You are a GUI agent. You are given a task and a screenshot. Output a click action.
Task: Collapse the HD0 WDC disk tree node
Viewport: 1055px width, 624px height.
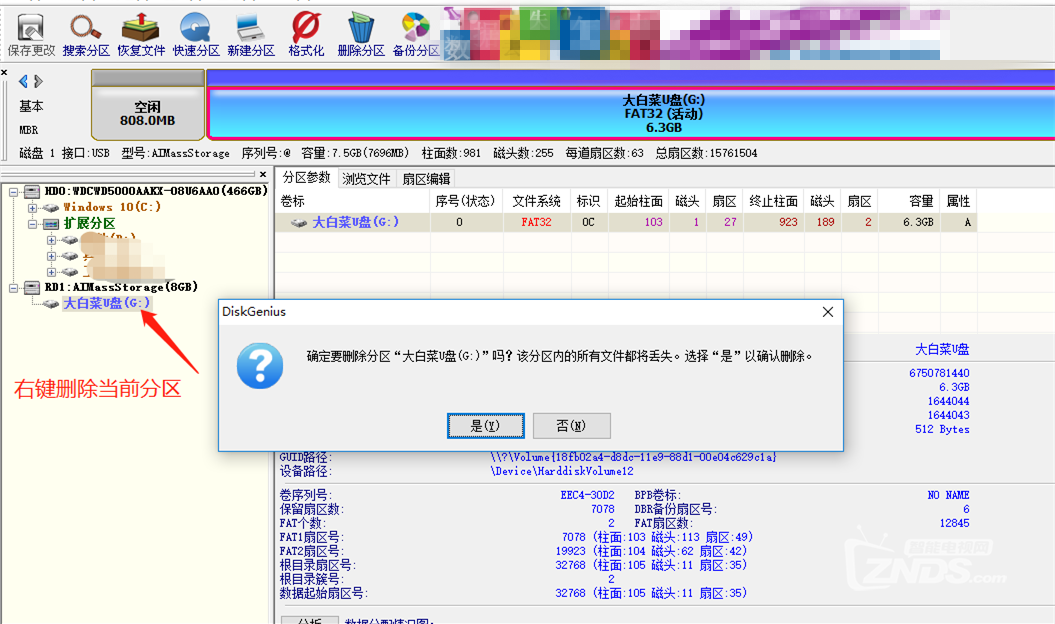click(x=13, y=192)
